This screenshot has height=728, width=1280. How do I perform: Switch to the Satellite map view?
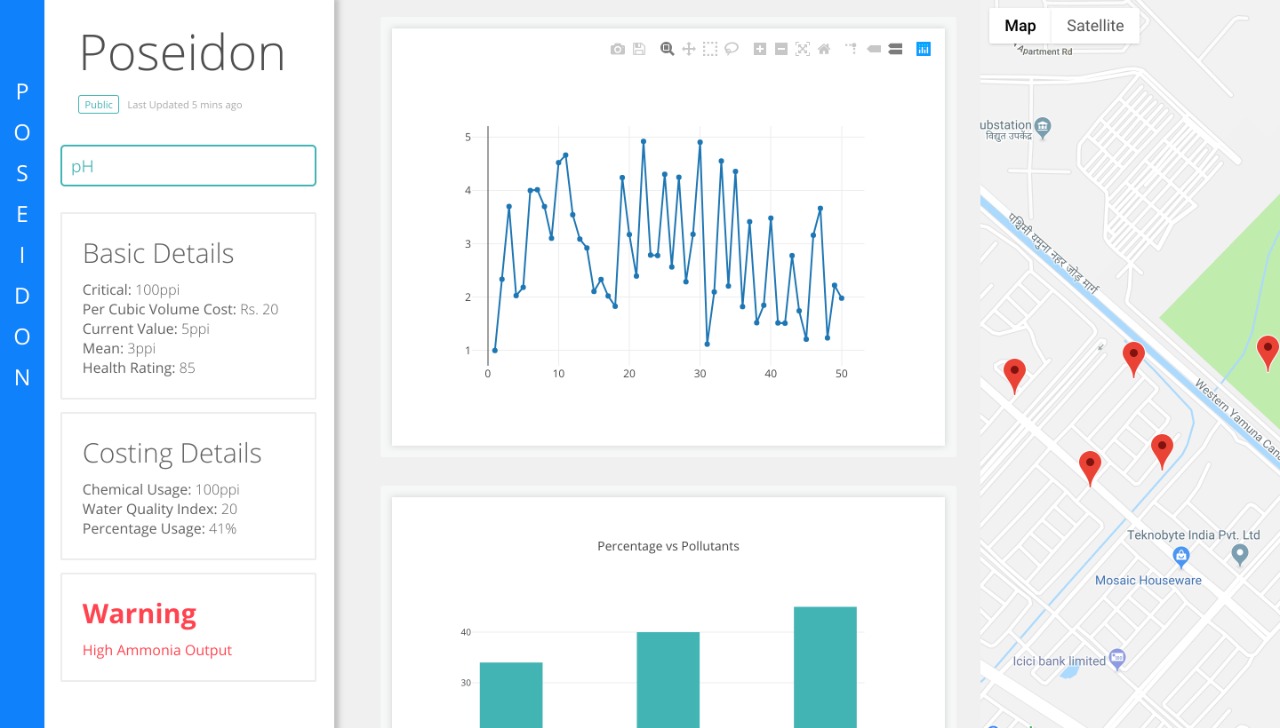pos(1095,26)
